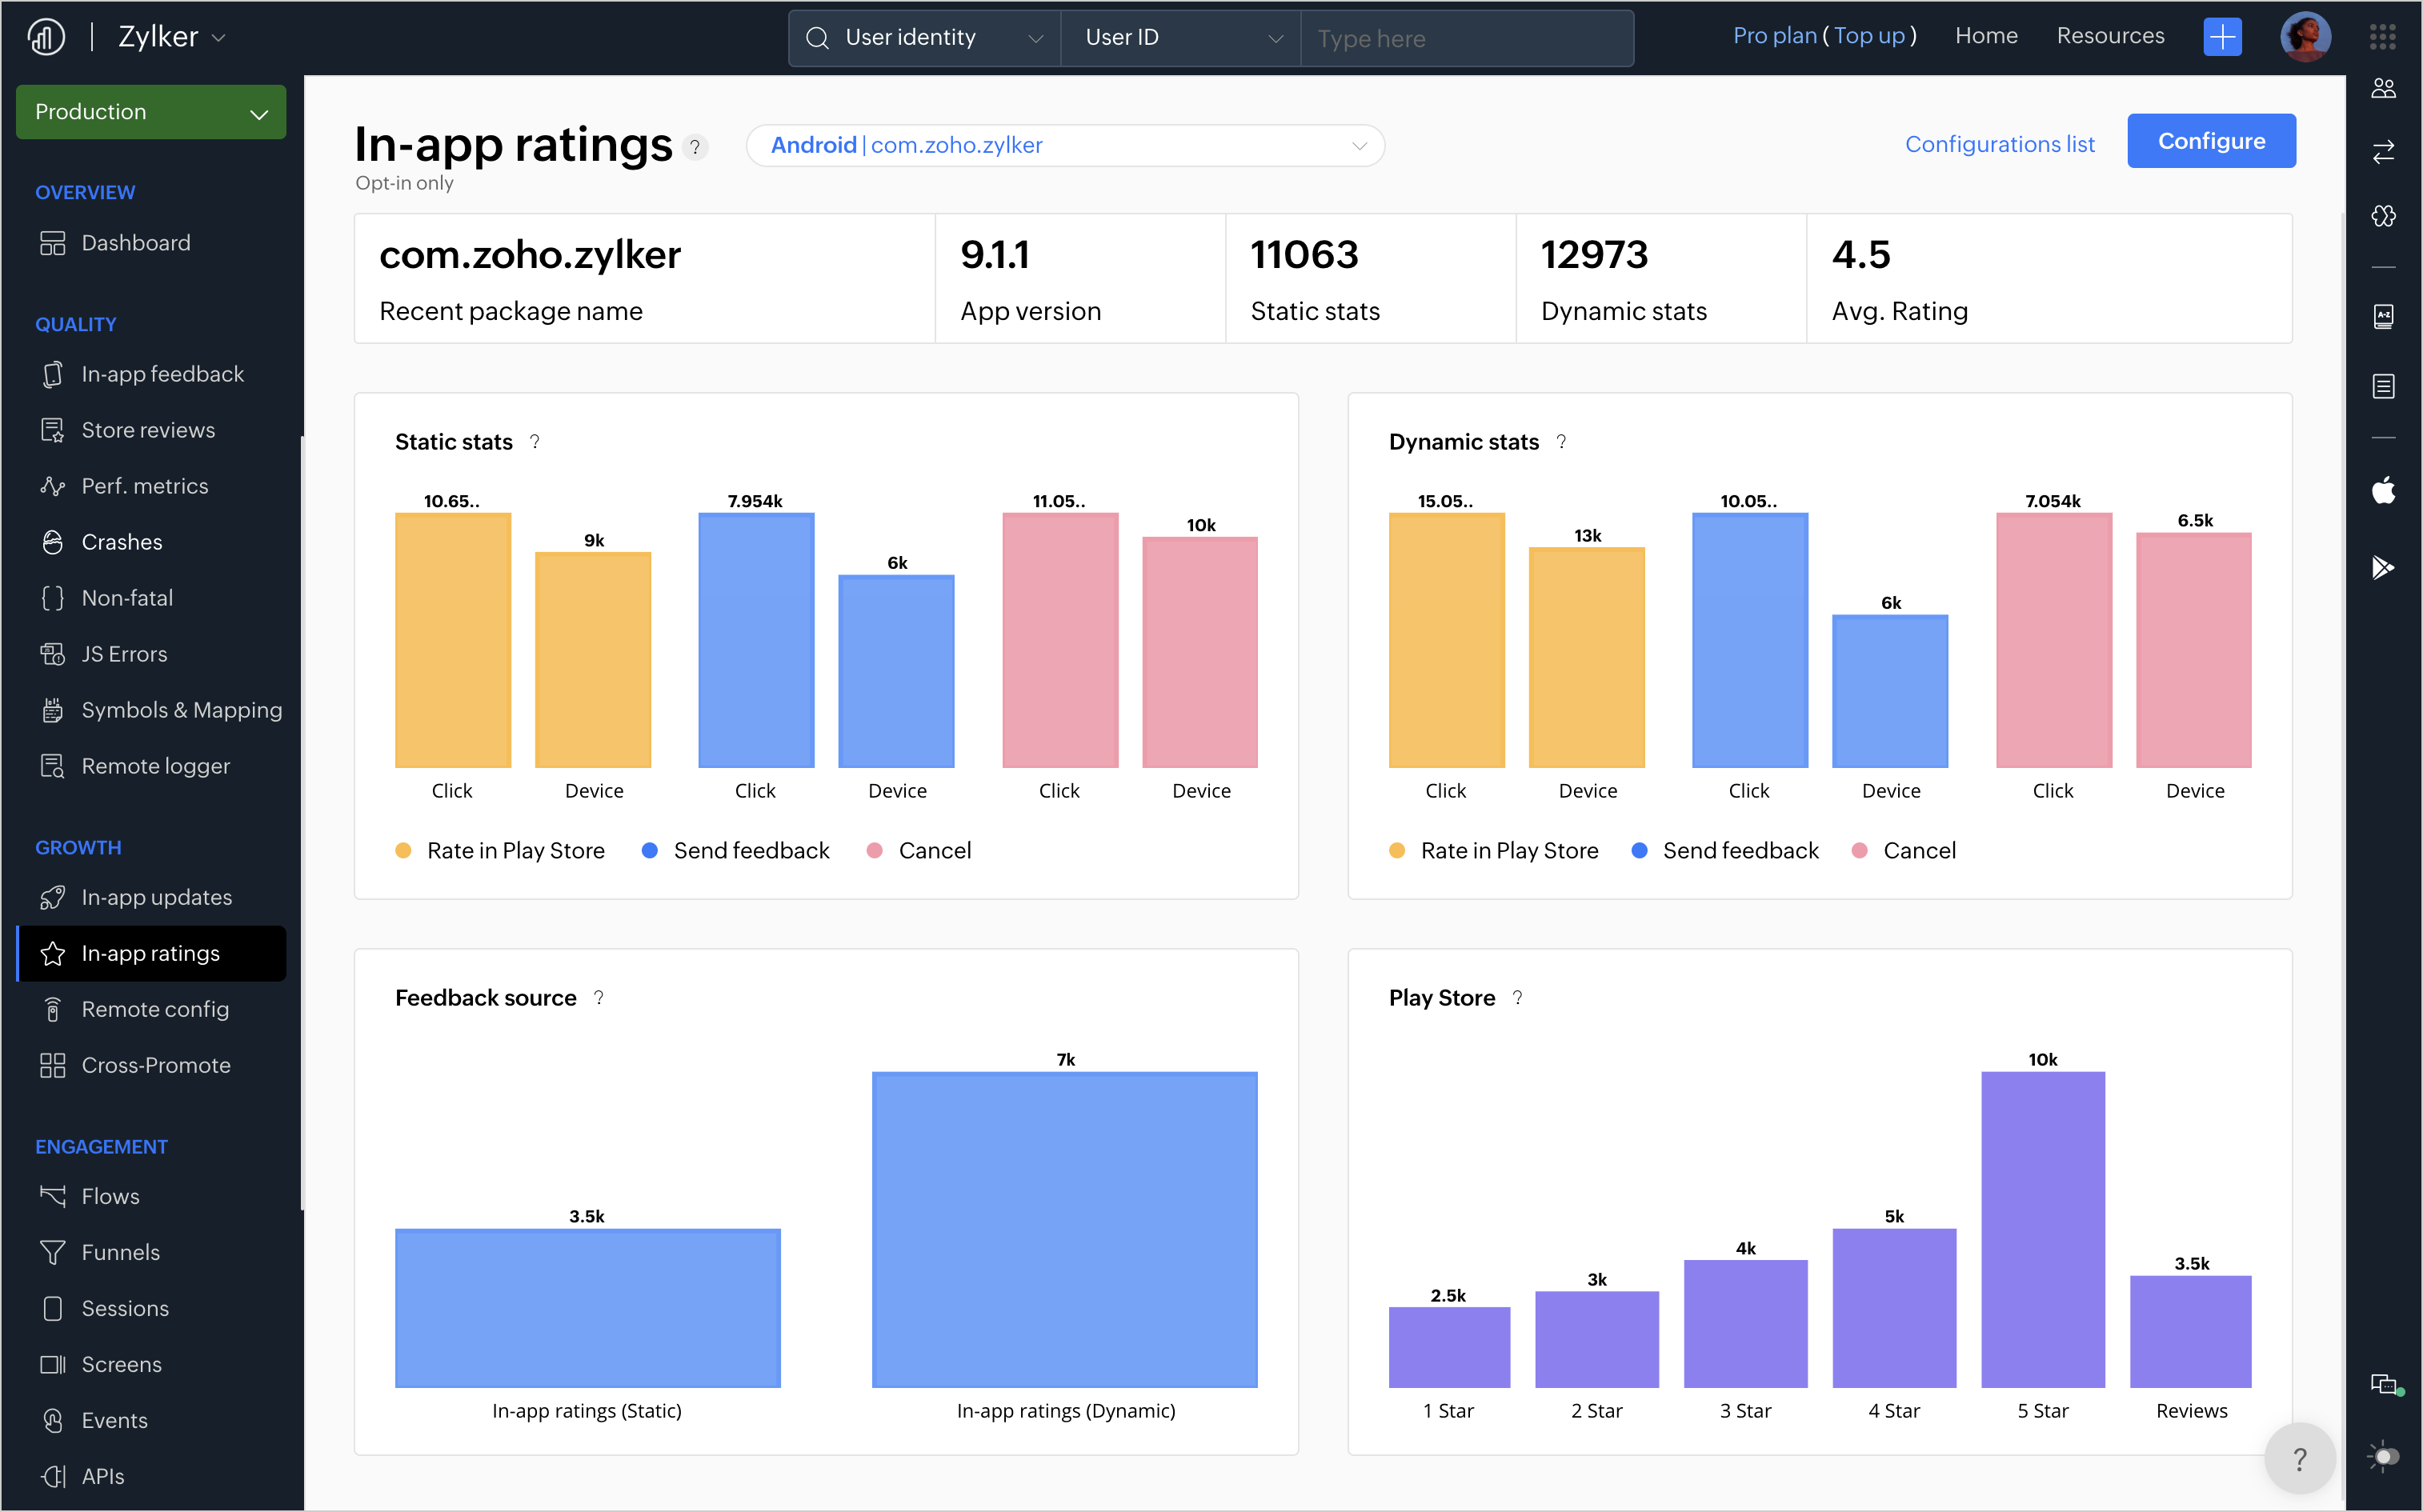Screen dimensions: 2423x1512
Task: Toggle Cancel legend in Dynamic stats
Action: 1904,850
